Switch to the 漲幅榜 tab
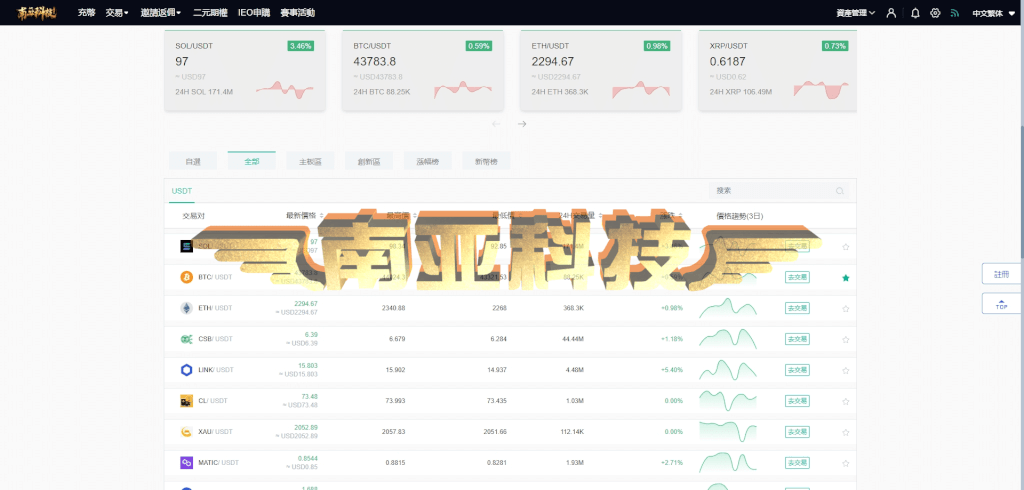The image size is (1024, 490). 428,161
